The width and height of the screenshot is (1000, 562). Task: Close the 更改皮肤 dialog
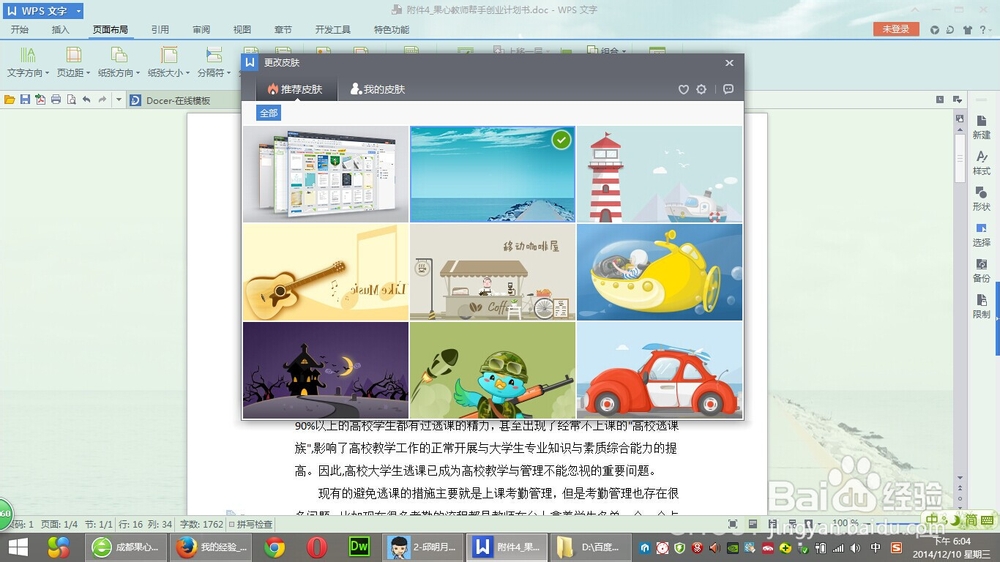pos(729,63)
